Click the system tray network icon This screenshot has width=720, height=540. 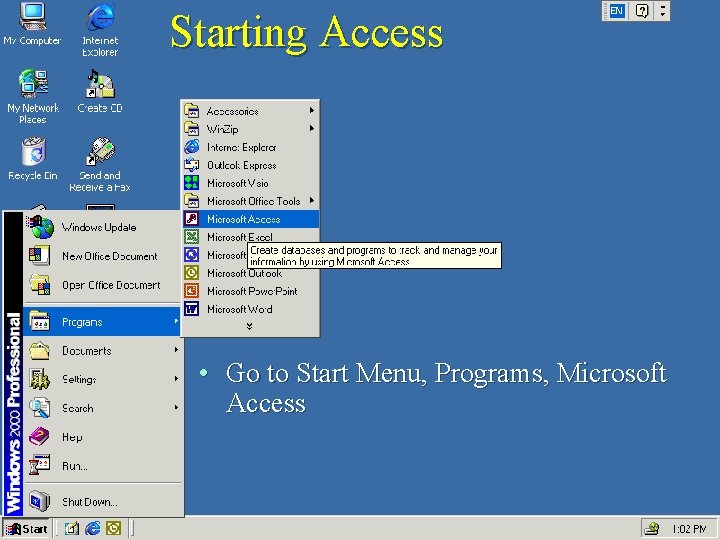[652, 529]
